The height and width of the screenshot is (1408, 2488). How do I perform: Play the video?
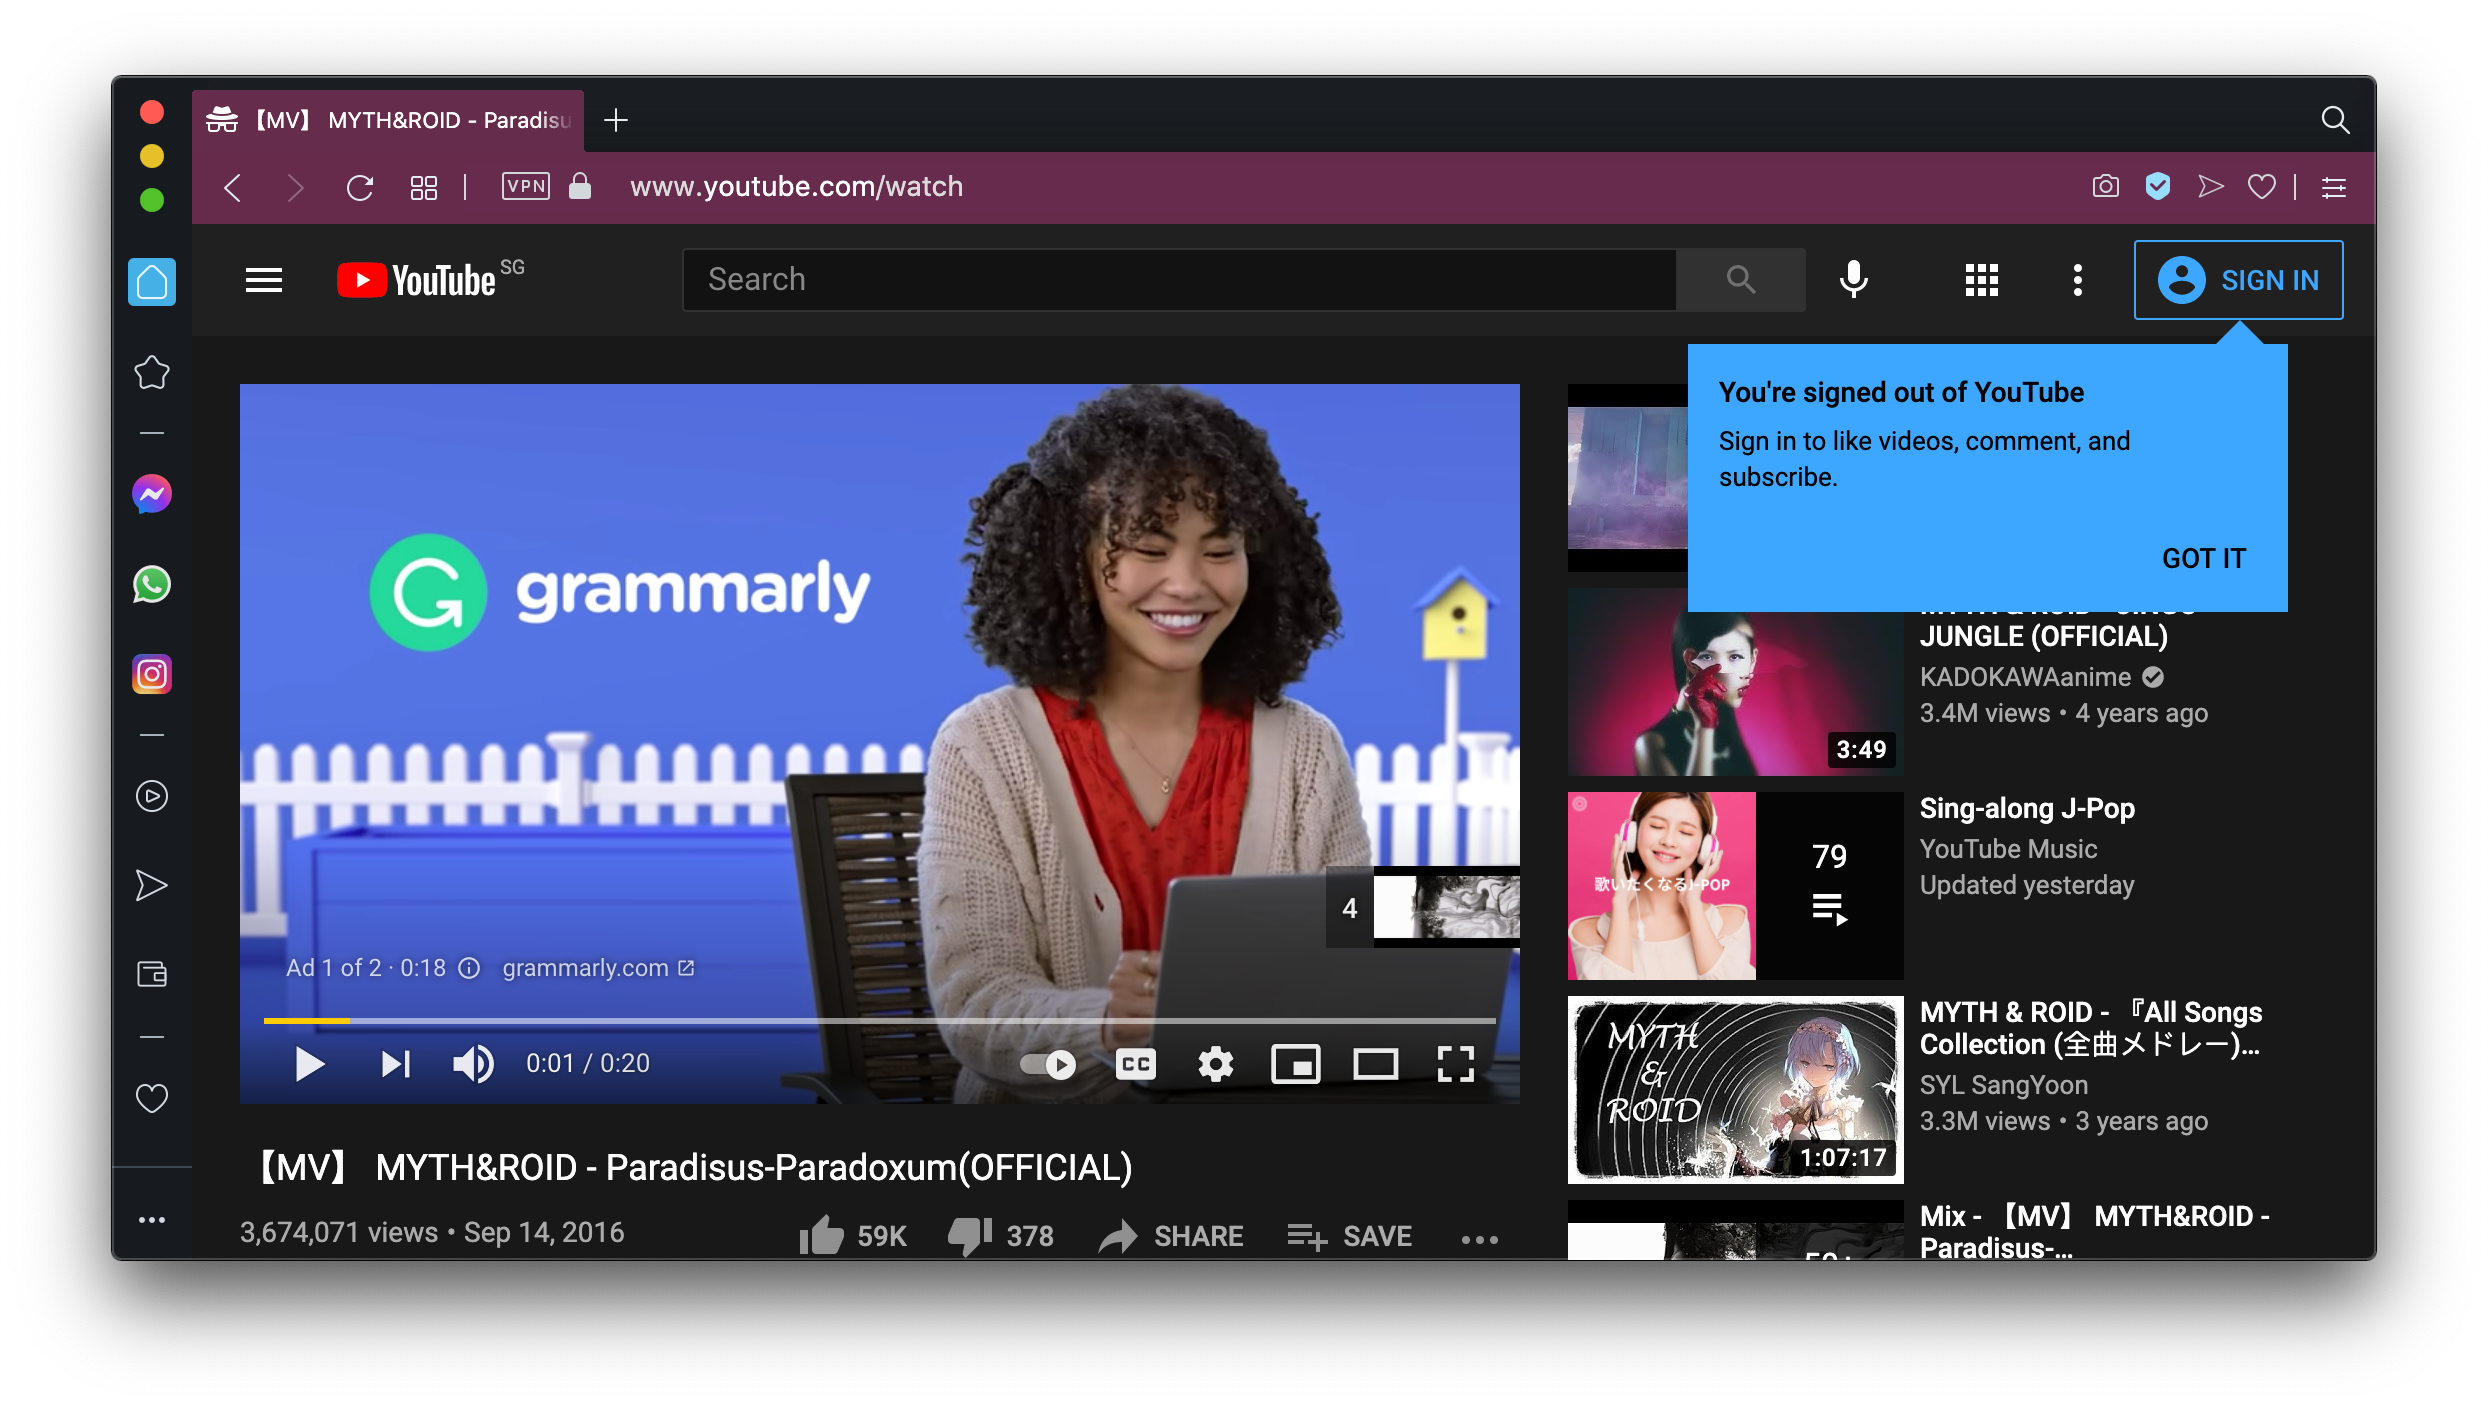(310, 1064)
